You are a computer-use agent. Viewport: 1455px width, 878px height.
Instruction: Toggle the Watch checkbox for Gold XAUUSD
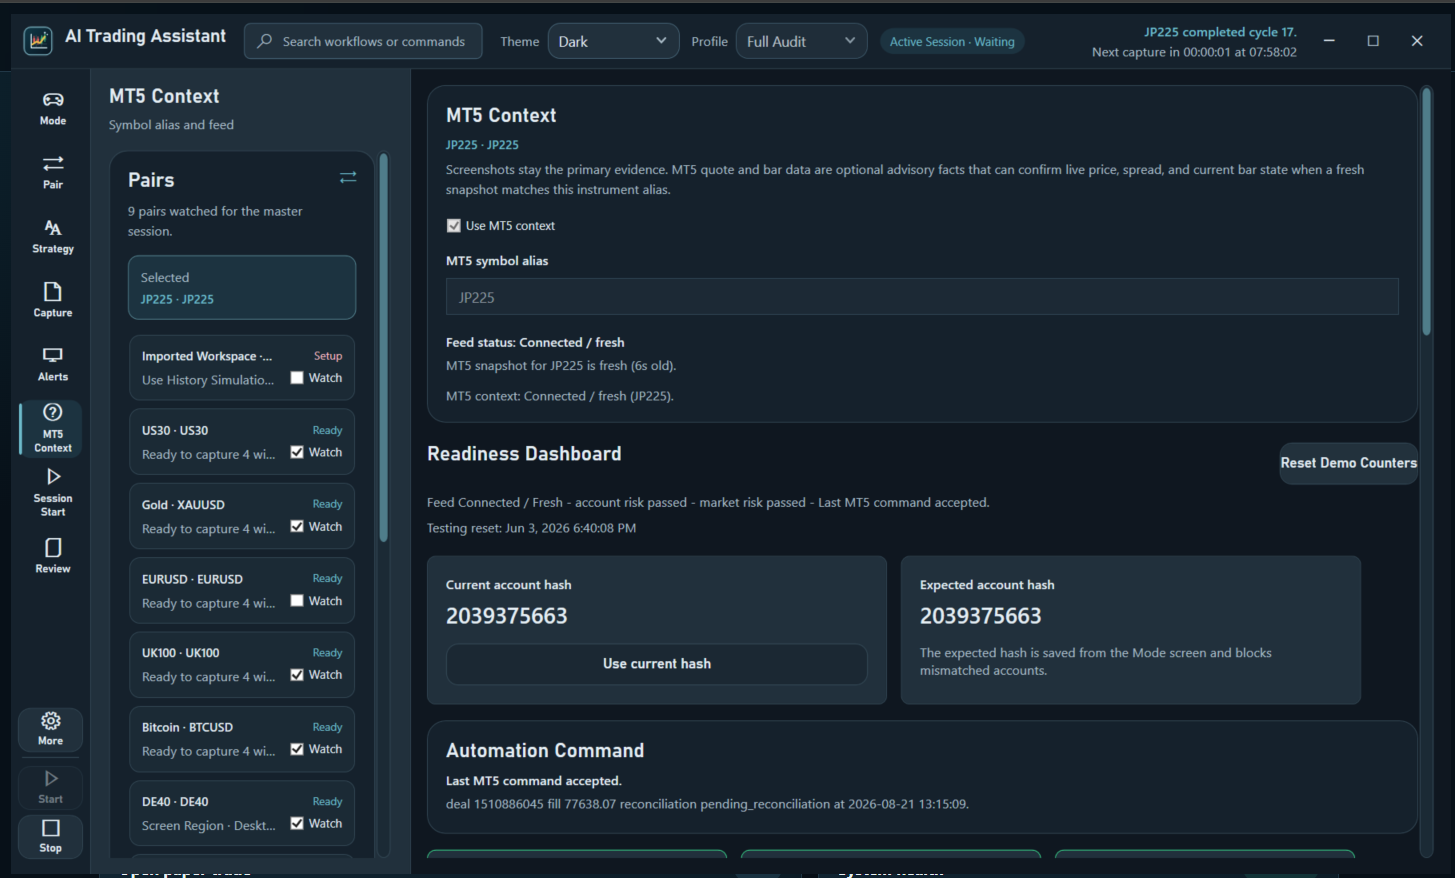pyautogui.click(x=297, y=526)
